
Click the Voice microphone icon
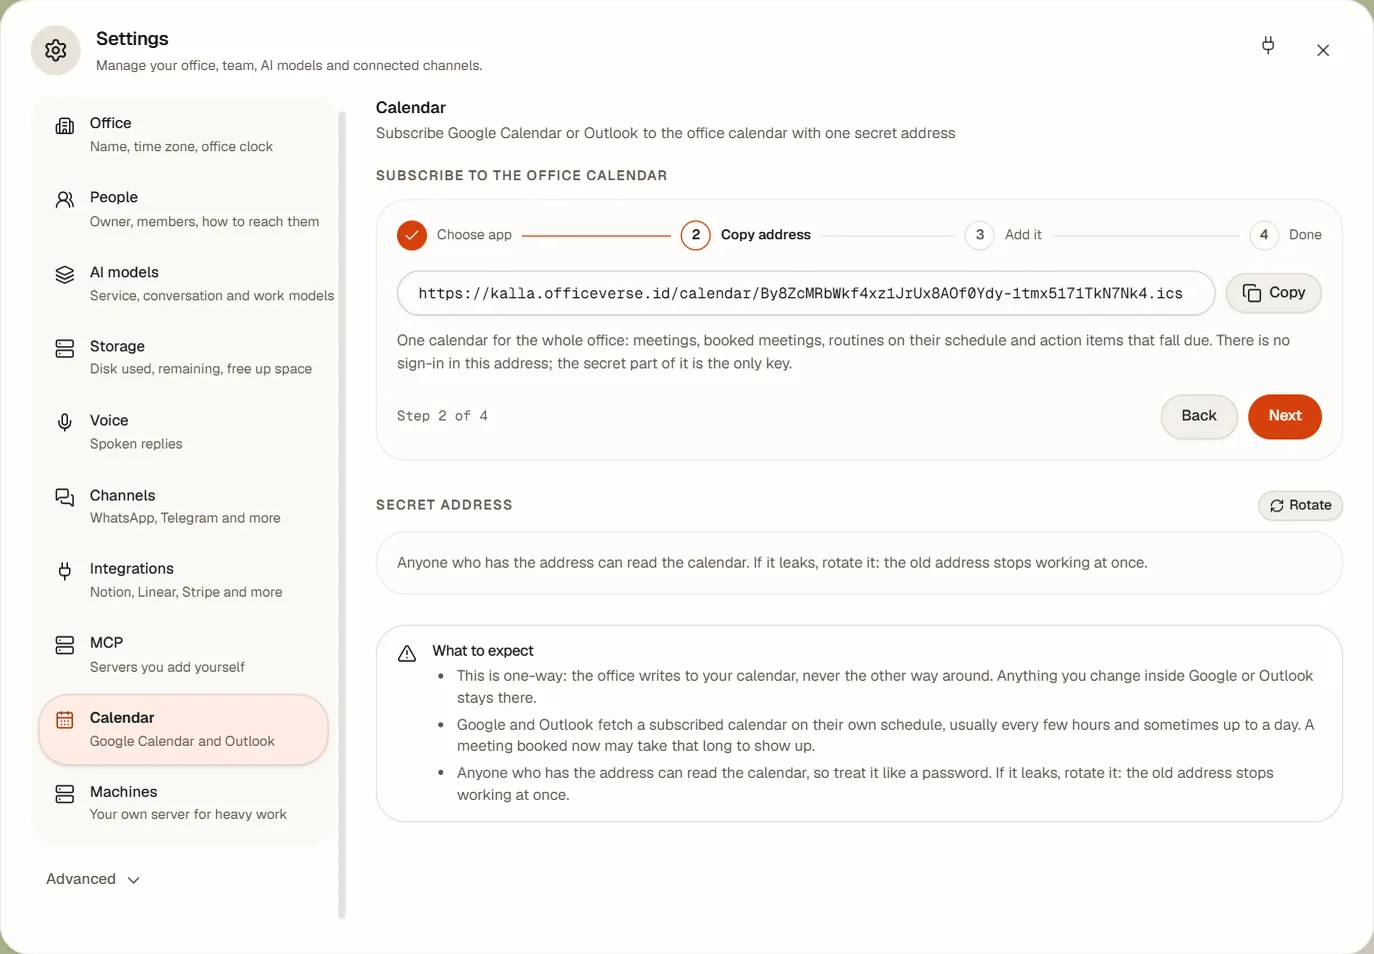[x=65, y=423]
